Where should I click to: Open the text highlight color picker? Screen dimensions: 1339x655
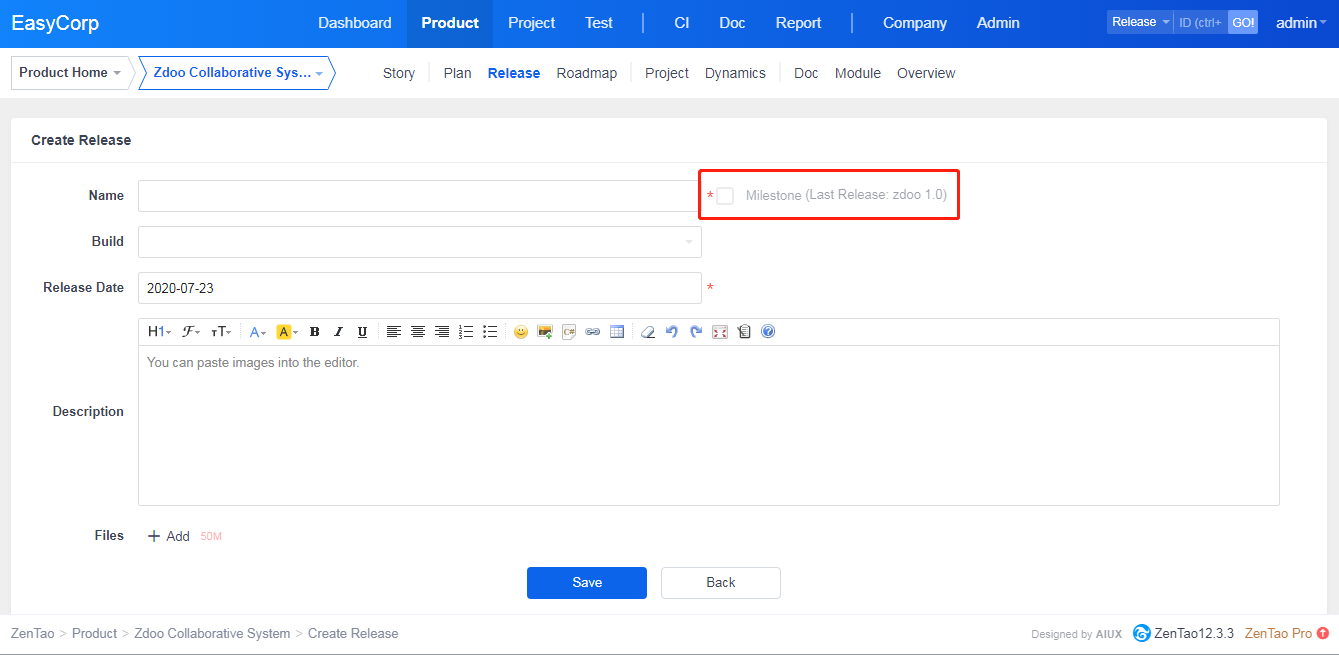[x=287, y=332]
